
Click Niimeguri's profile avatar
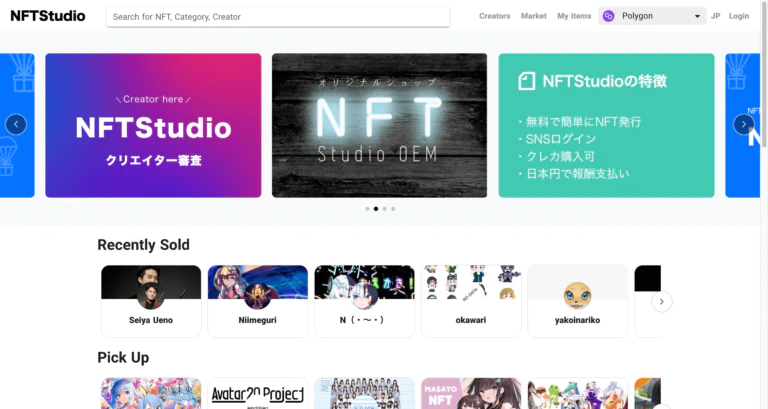pos(258,296)
